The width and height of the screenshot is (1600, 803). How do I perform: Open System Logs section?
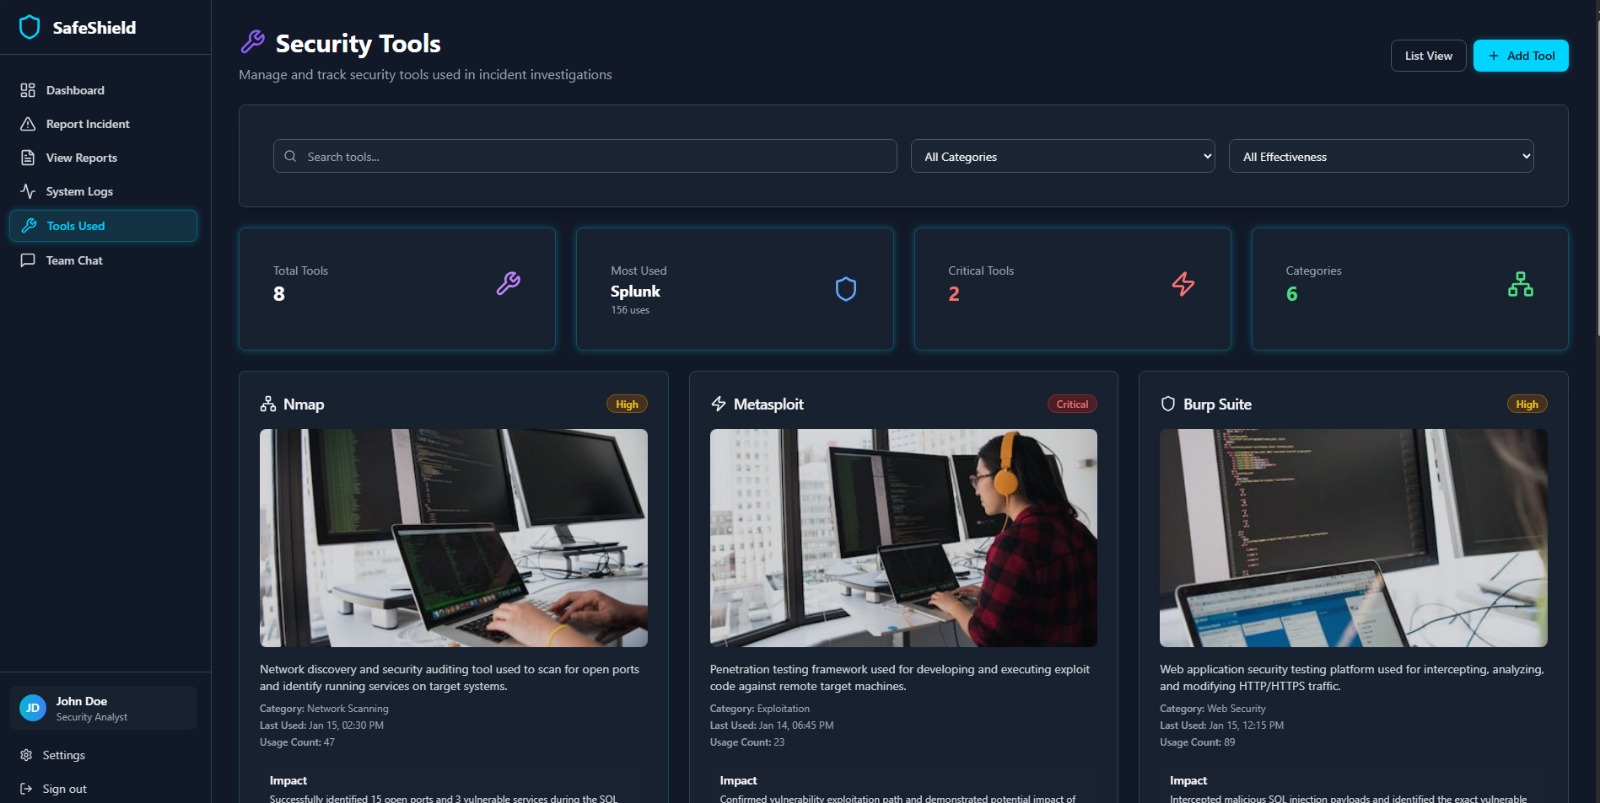click(103, 191)
